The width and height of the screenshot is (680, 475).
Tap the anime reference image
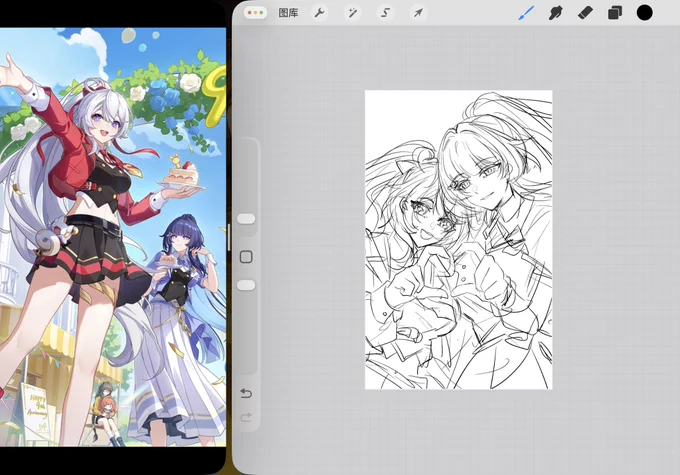click(x=113, y=237)
